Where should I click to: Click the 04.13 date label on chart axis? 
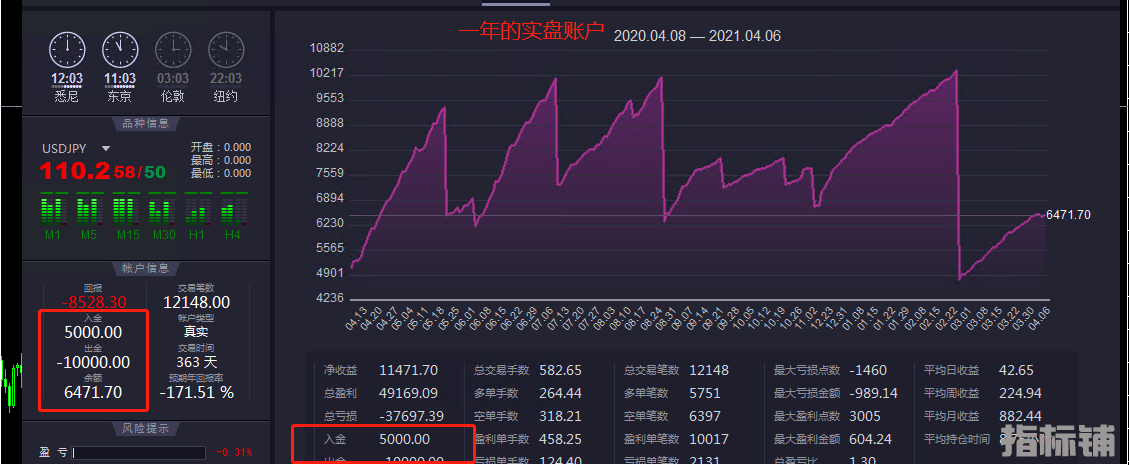[356, 320]
